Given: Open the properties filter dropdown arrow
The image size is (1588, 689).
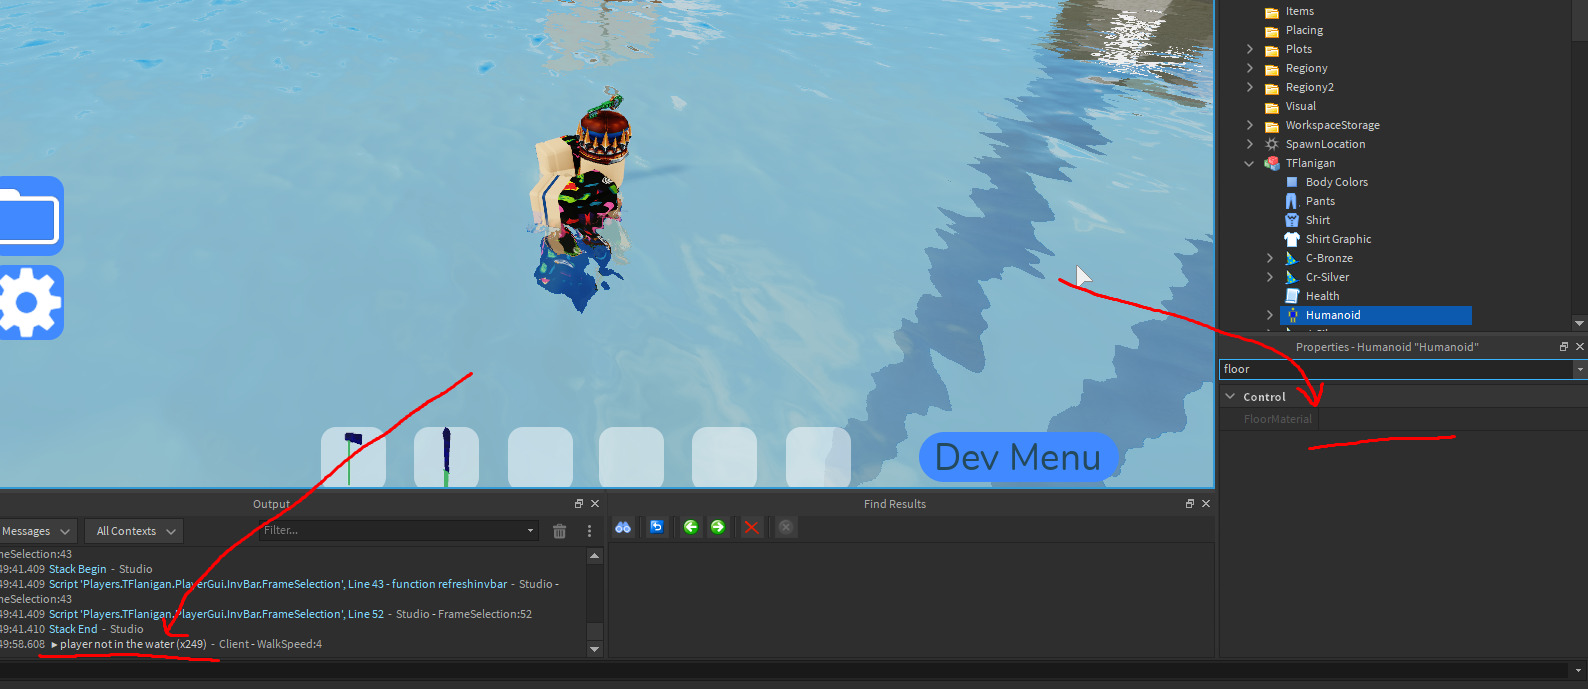Looking at the screenshot, I should (x=1580, y=369).
